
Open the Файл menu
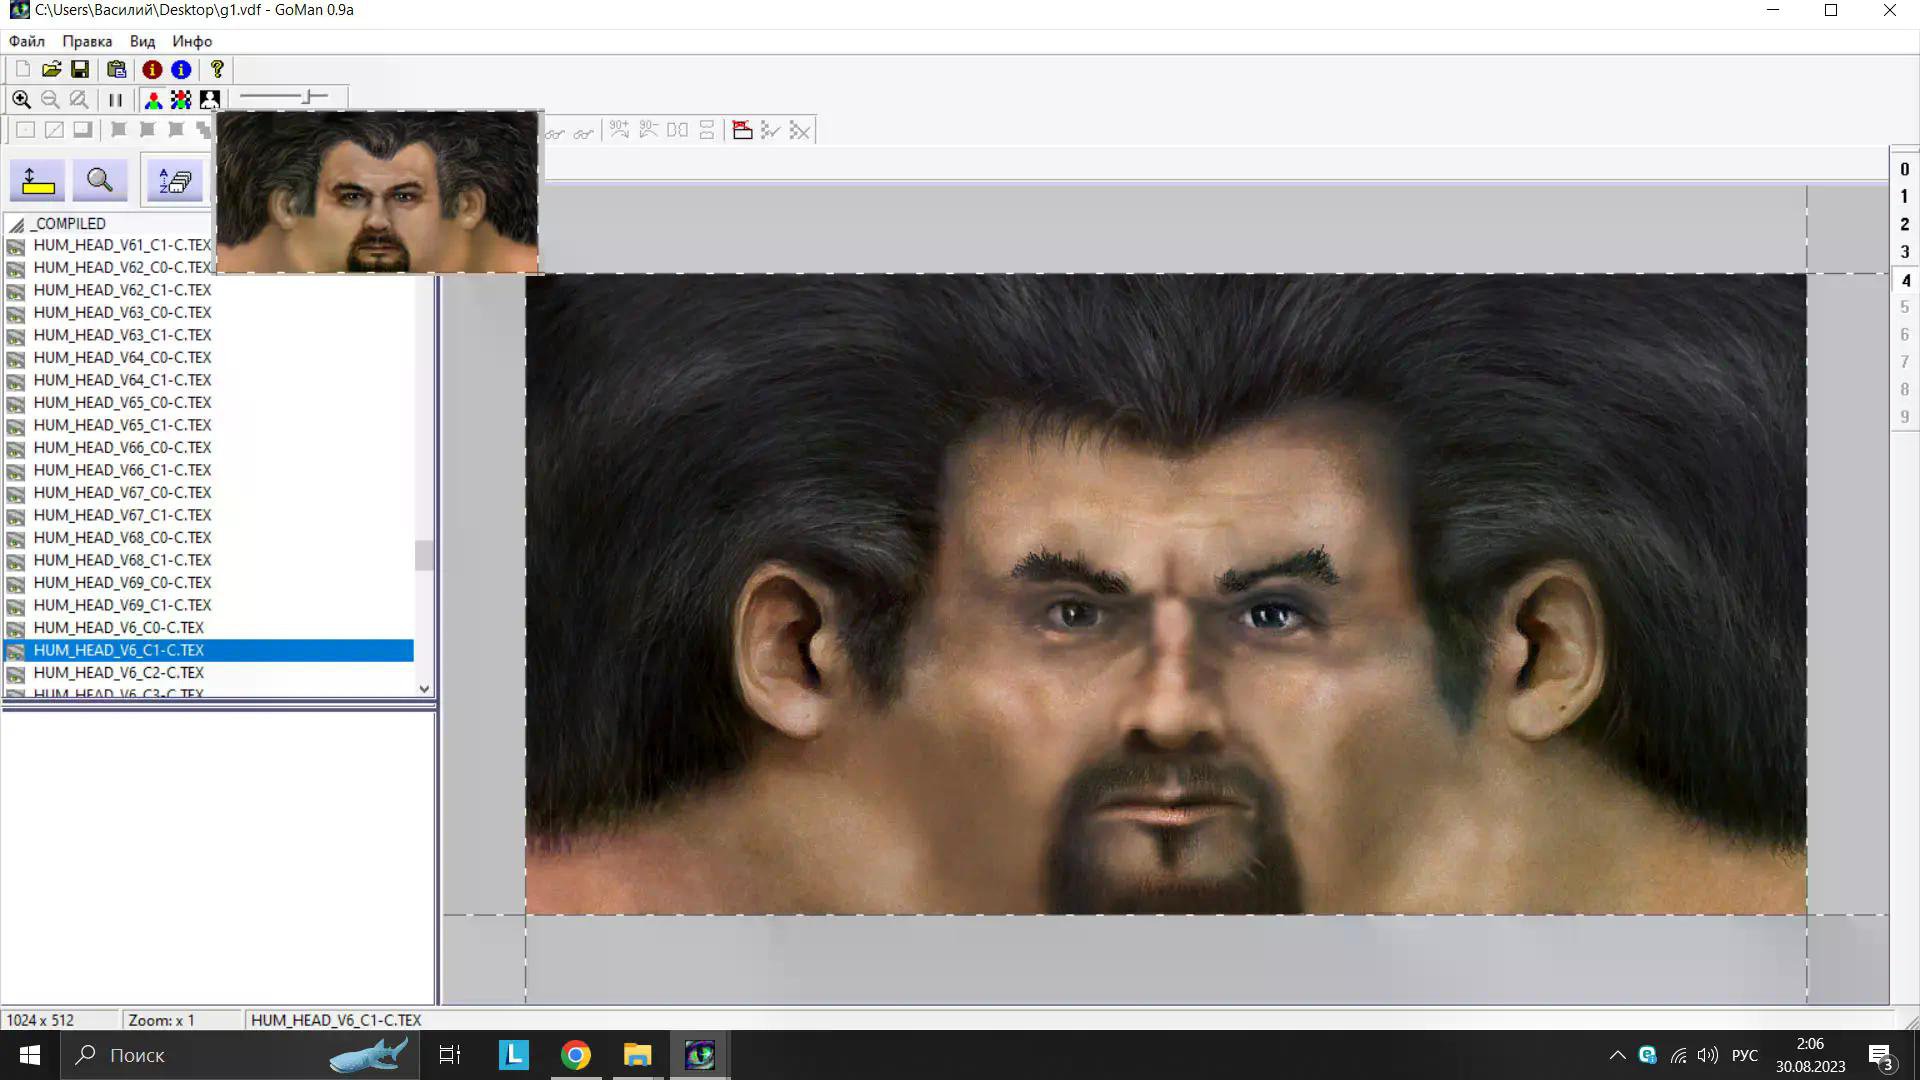[27, 41]
